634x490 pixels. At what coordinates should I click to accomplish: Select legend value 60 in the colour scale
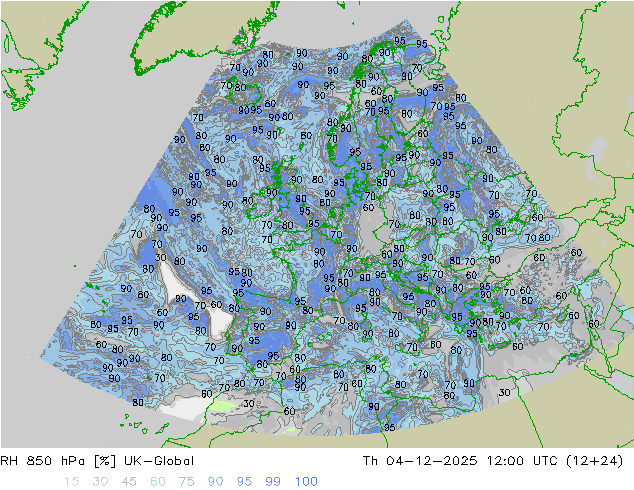(158, 482)
